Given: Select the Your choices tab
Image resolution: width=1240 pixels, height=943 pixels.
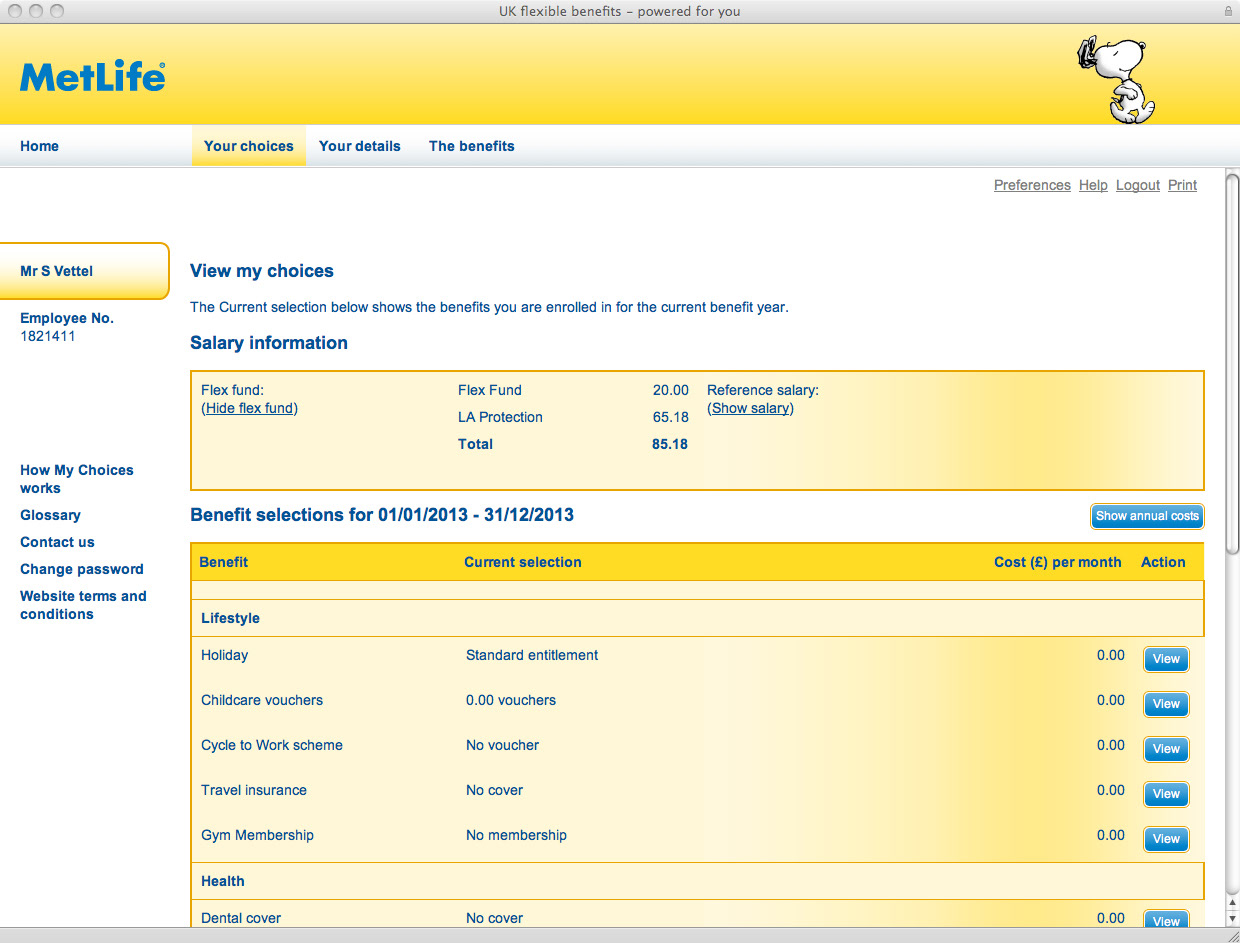Looking at the screenshot, I should tap(249, 146).
